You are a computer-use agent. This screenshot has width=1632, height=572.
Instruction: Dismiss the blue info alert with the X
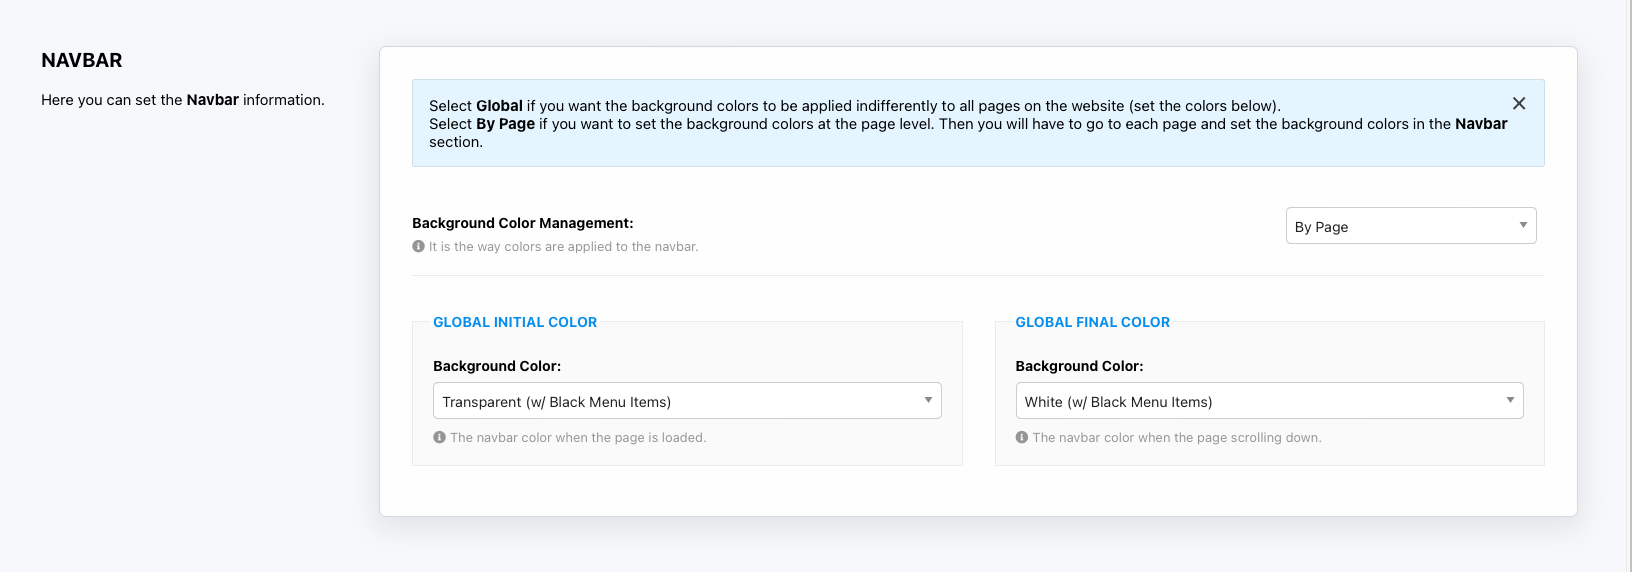point(1518,104)
